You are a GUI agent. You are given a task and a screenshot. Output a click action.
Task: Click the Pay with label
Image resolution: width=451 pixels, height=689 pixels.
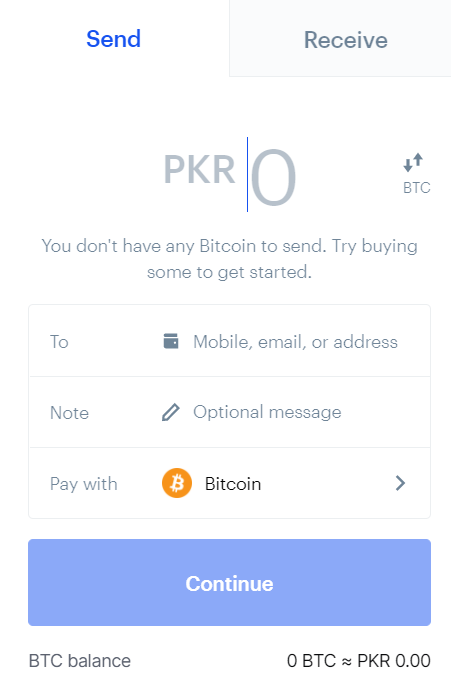coord(84,484)
